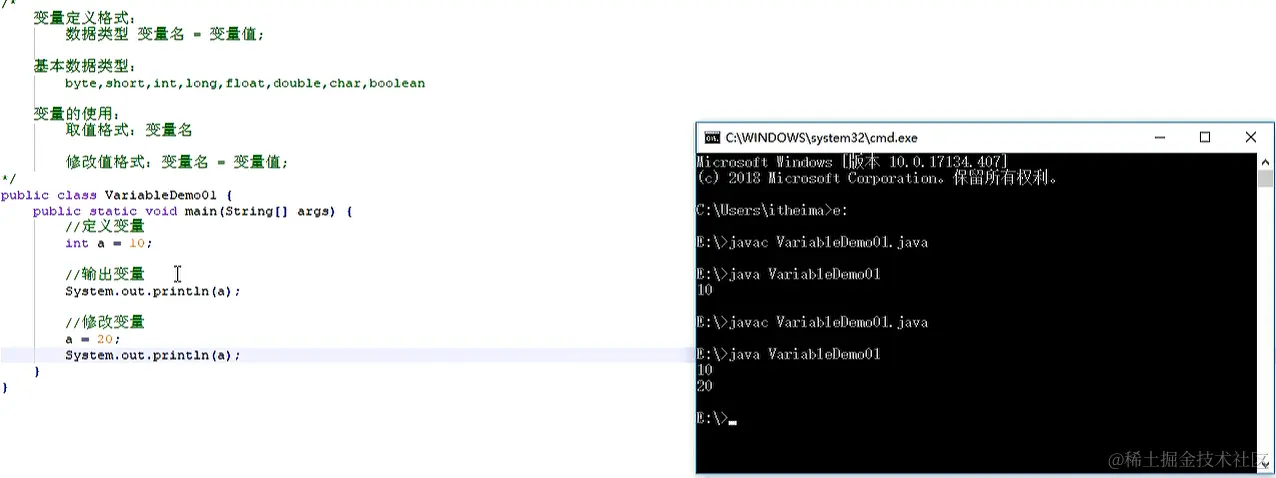Click the last 'java VariableDemo01' command

click(804, 354)
